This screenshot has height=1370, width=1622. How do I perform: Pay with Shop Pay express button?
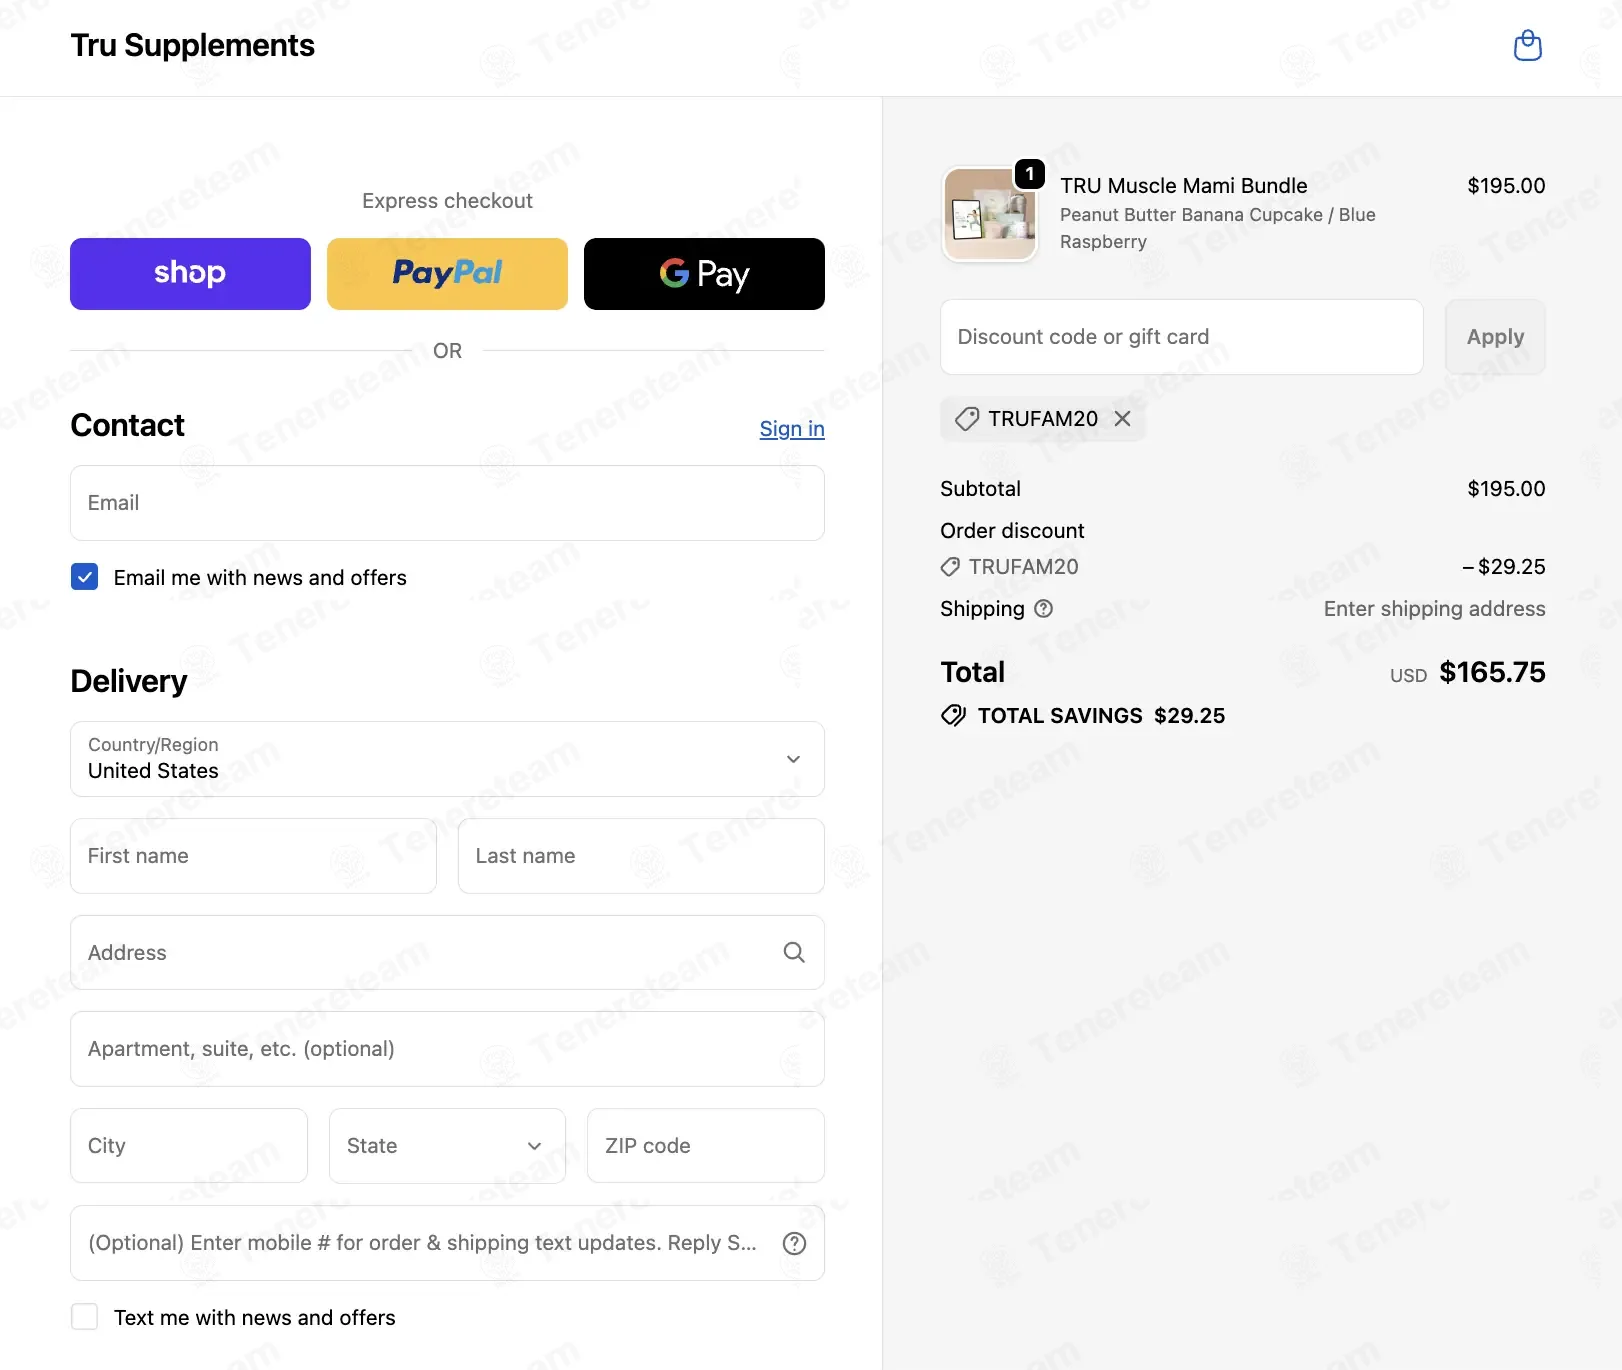pyautogui.click(x=190, y=274)
